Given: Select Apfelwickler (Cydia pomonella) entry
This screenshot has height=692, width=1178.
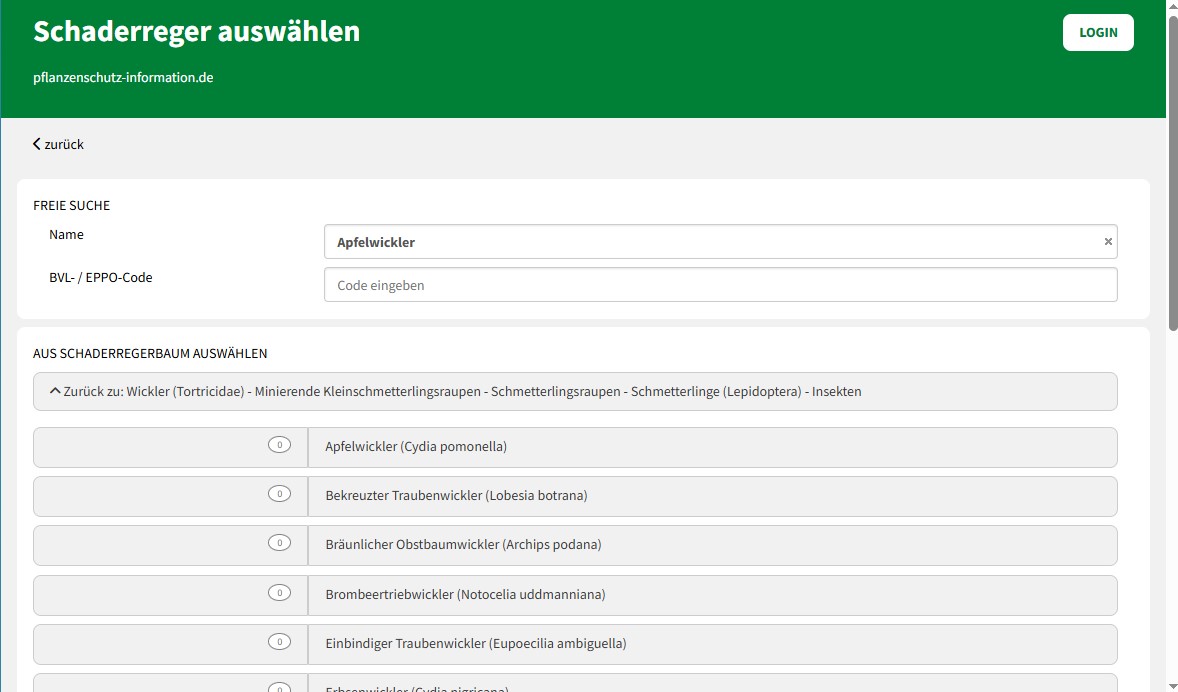Looking at the screenshot, I should point(416,447).
